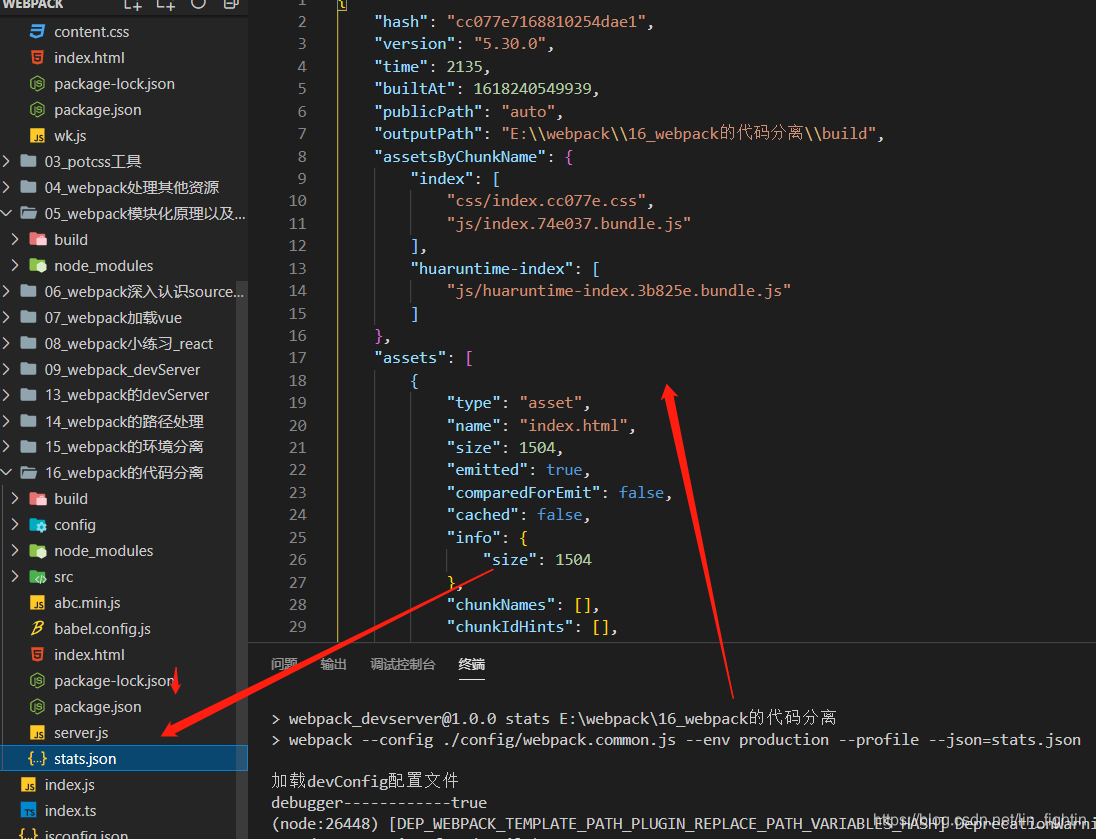Click the builtAt value 1618240549939
This screenshot has height=839, width=1096.
point(533,89)
